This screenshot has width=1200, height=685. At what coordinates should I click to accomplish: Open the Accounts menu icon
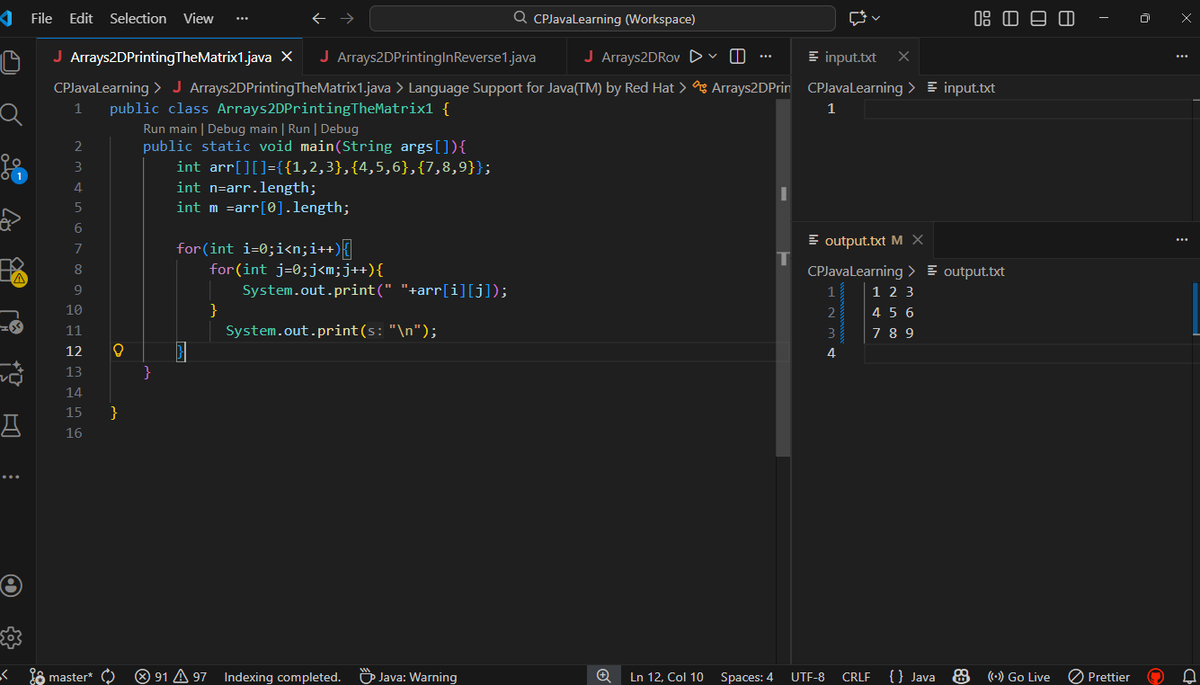coord(12,584)
